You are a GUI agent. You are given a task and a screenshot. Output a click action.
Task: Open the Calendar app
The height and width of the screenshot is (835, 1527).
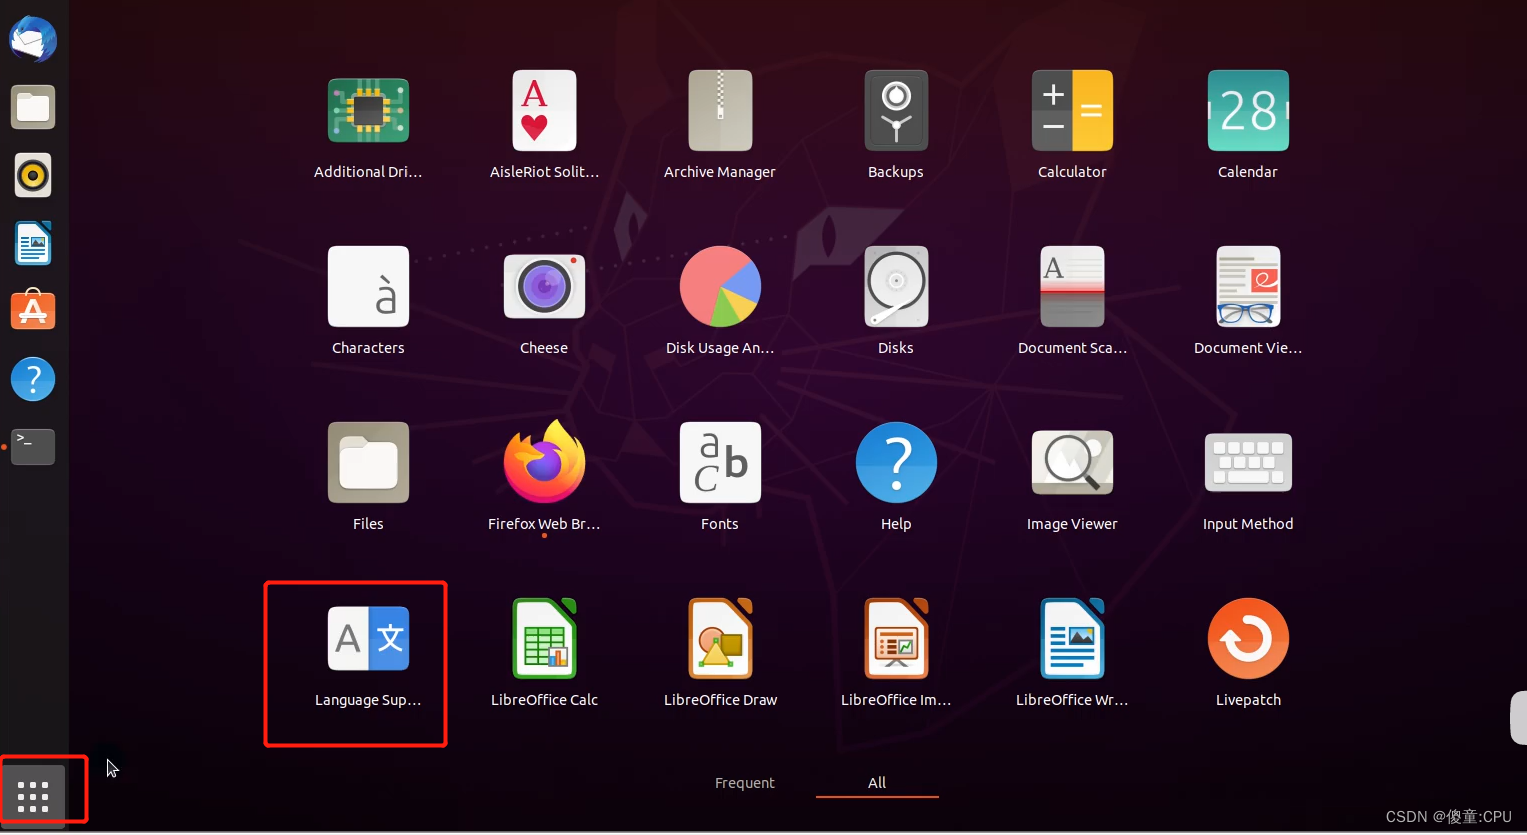click(x=1248, y=110)
